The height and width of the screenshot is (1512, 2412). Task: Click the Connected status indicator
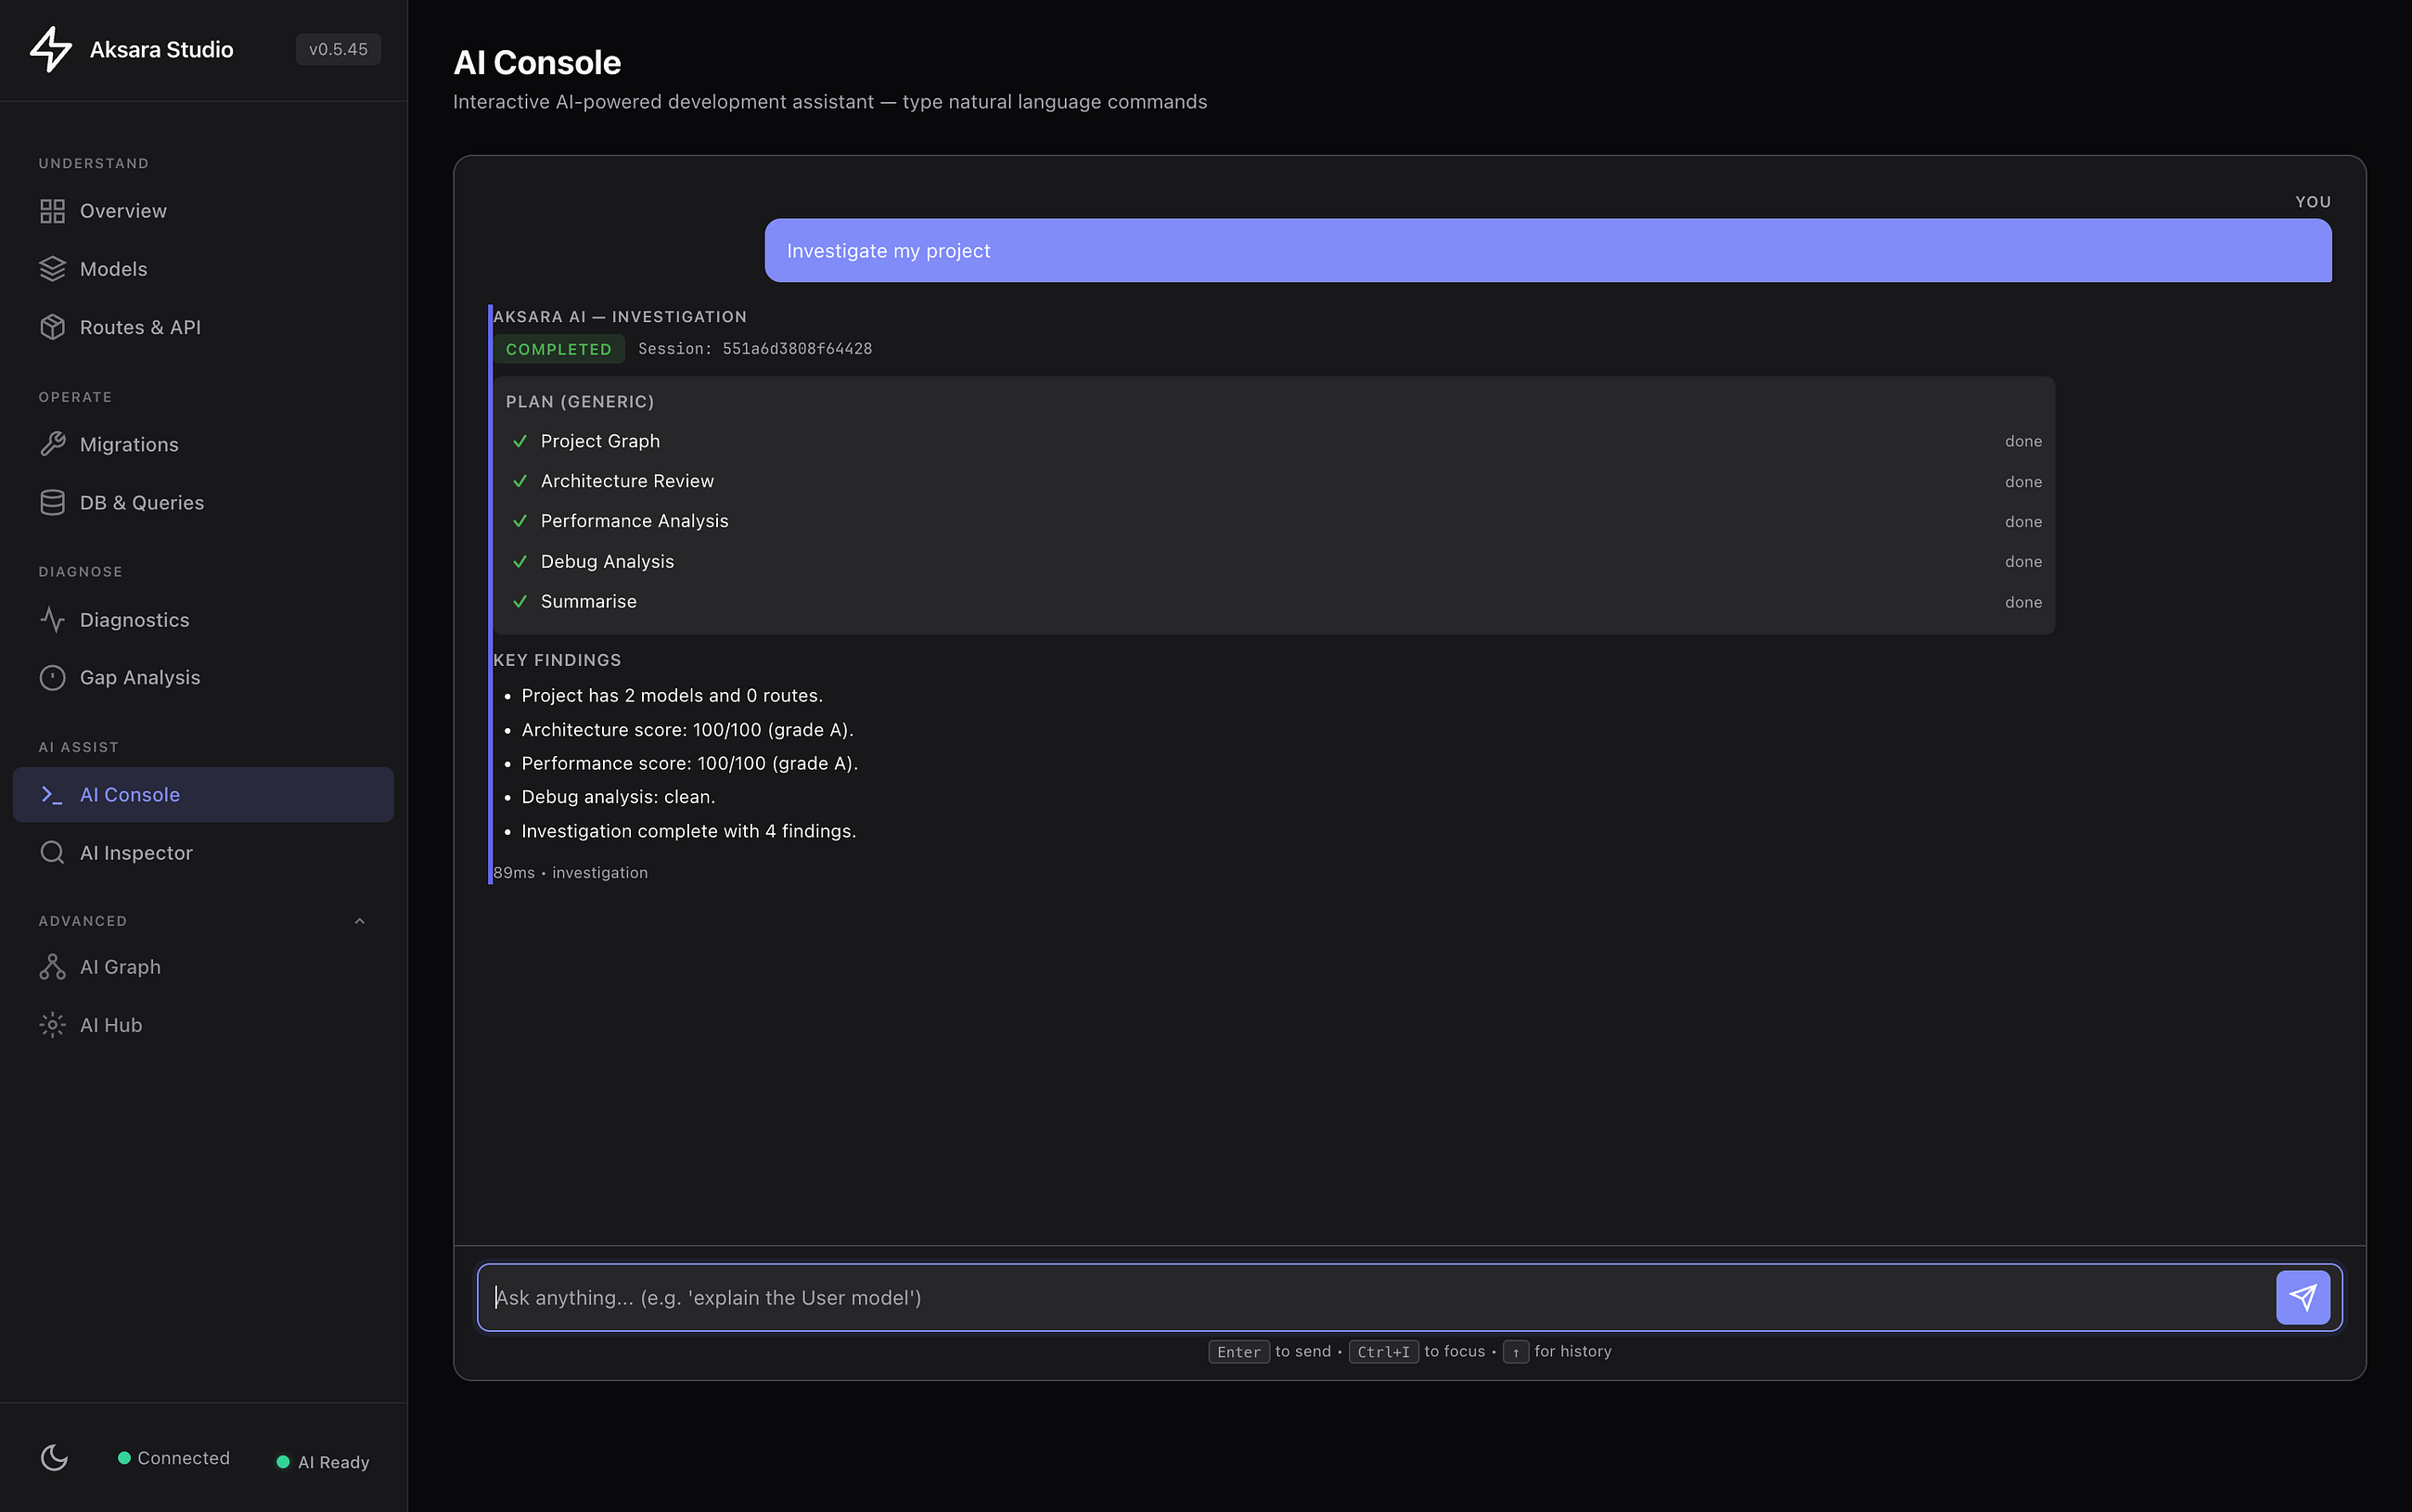174,1458
